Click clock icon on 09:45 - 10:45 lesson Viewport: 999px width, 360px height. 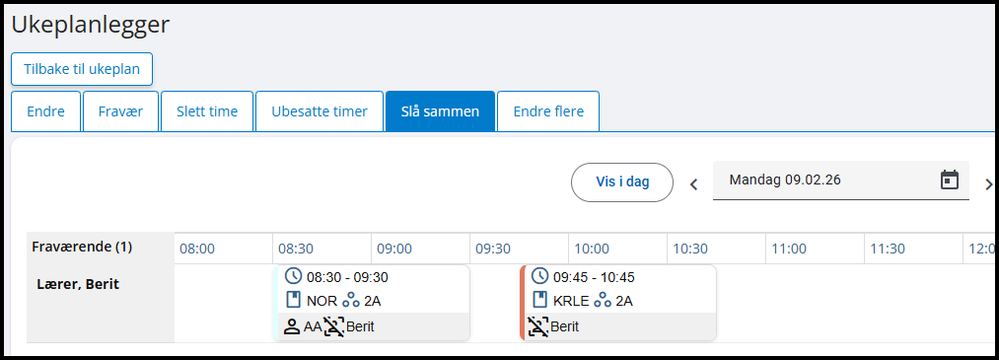(x=540, y=277)
